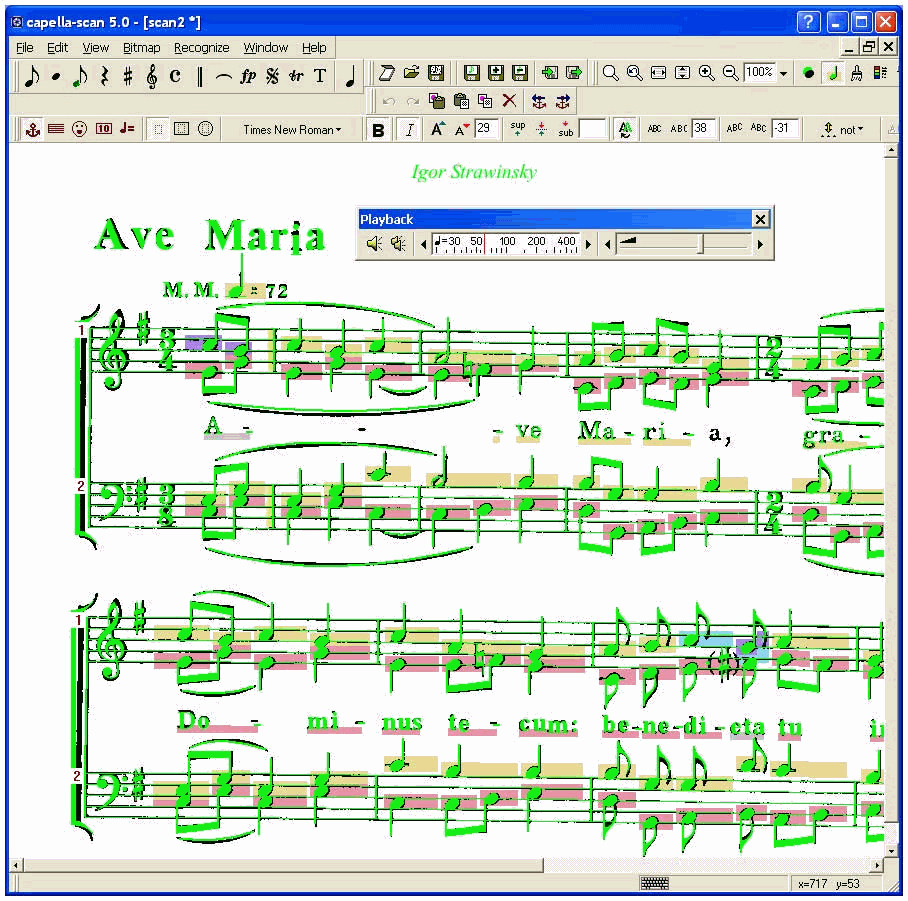The height and width of the screenshot is (901, 908).
Task: Select the eighth note insert tool
Action: pos(32,76)
